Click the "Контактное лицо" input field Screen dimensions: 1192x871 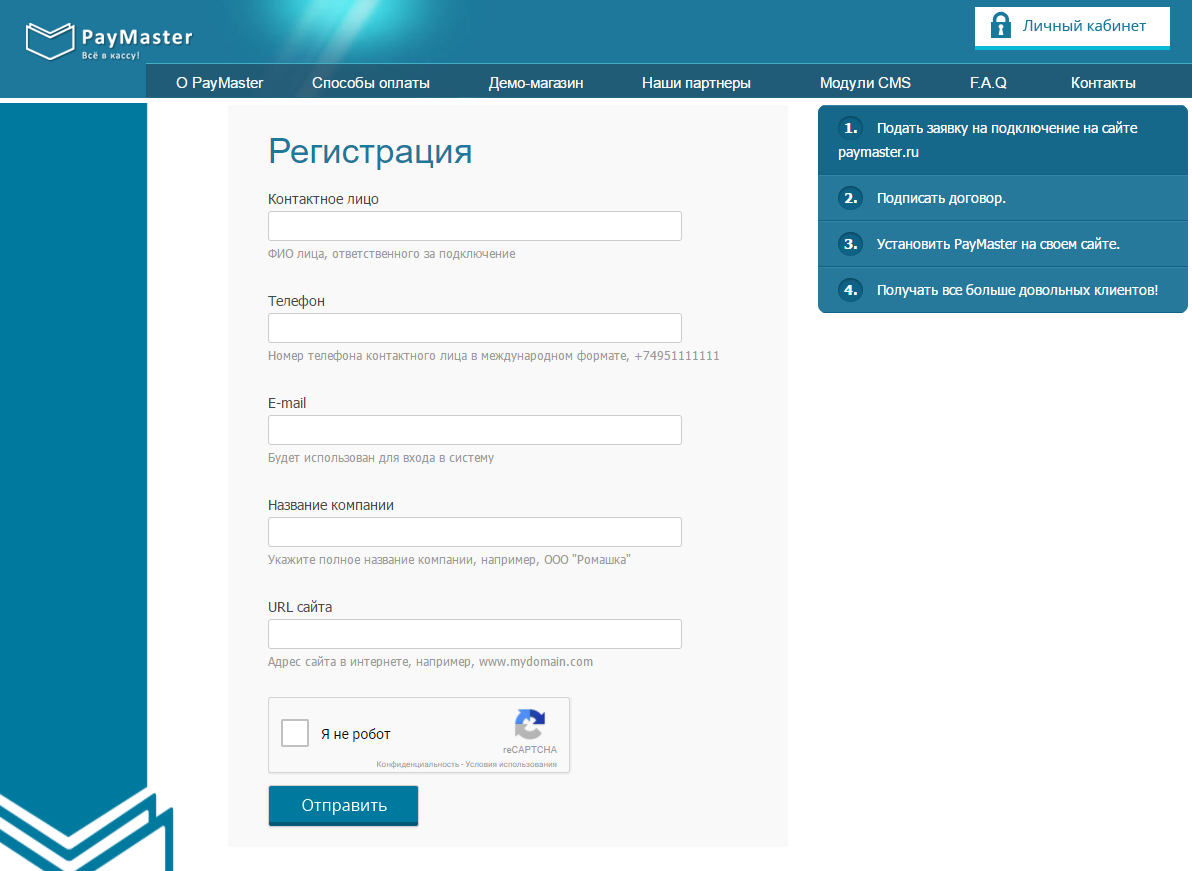click(x=474, y=226)
